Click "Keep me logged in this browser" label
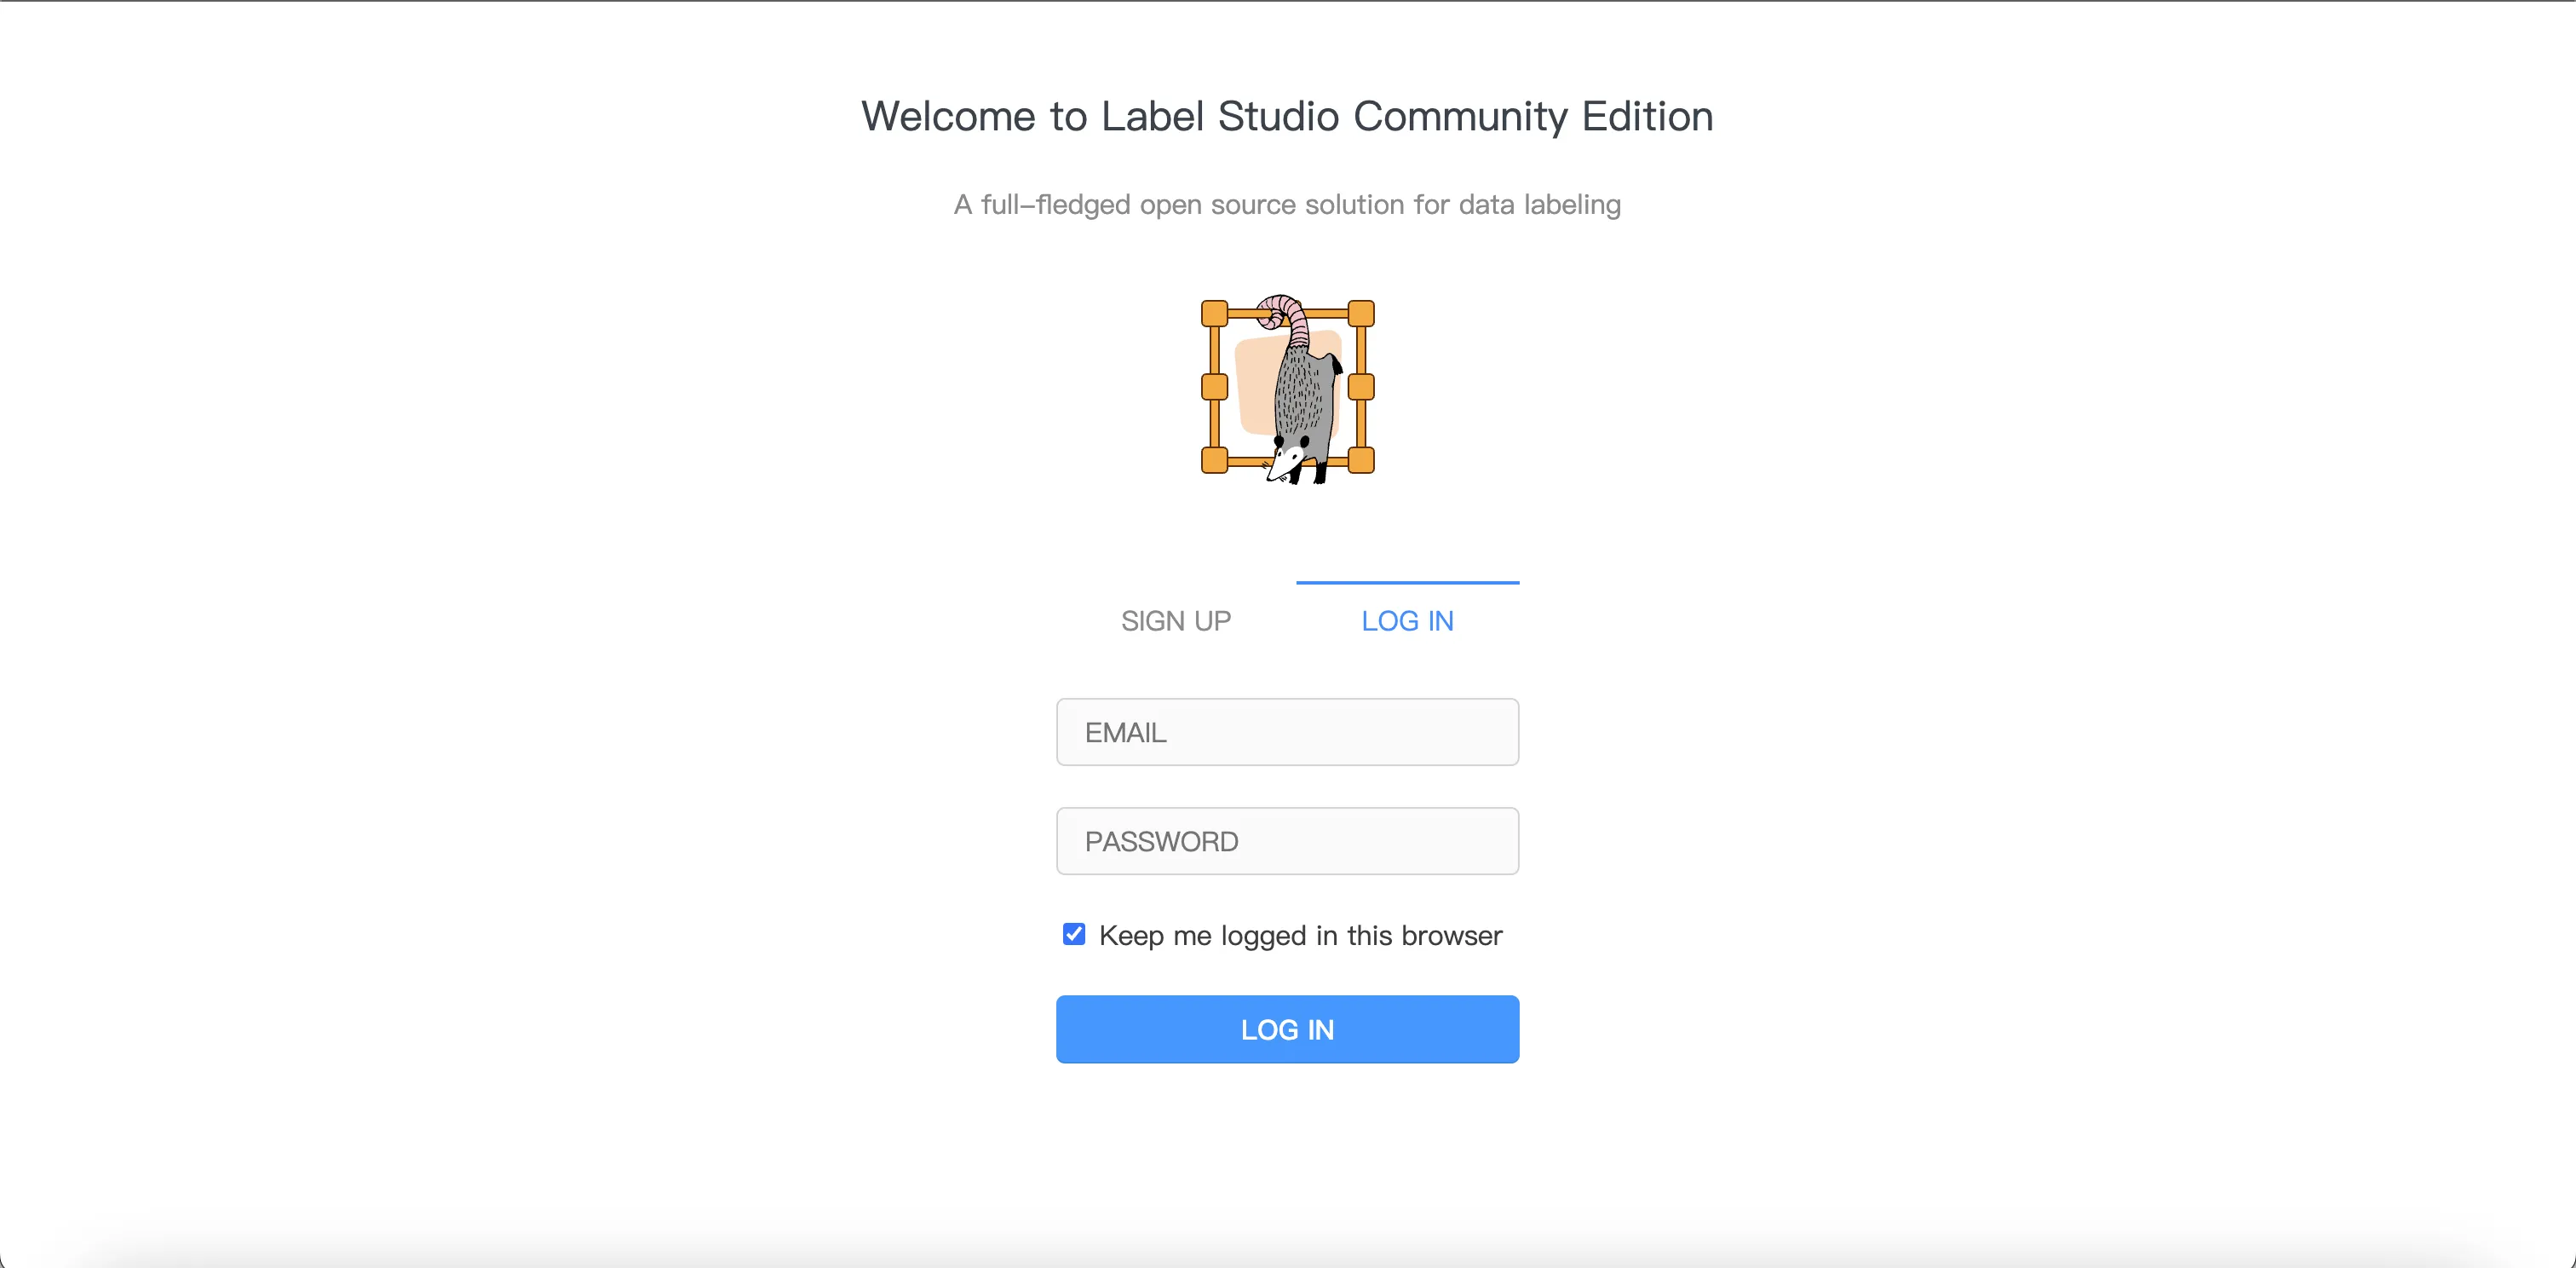The width and height of the screenshot is (2576, 1268). (1300, 936)
